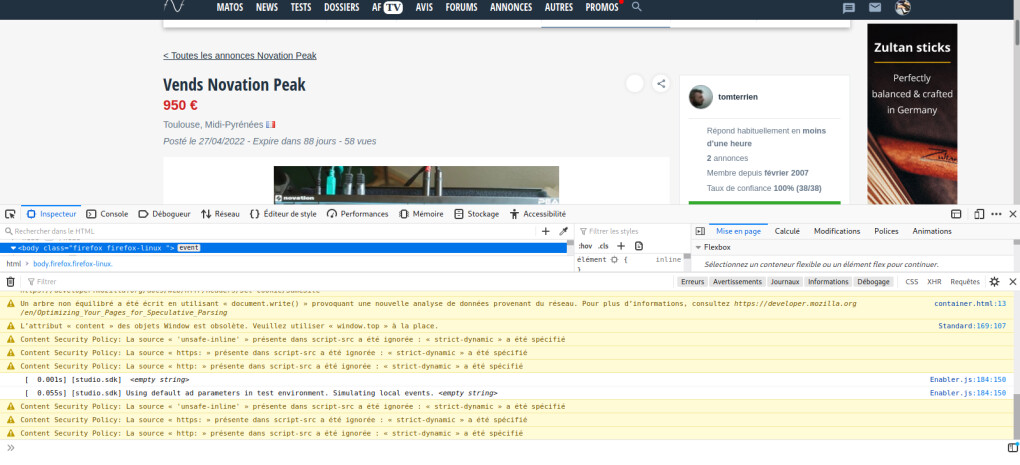Enable the XHR console filter
The height and width of the screenshot is (465, 1020).
tap(934, 282)
